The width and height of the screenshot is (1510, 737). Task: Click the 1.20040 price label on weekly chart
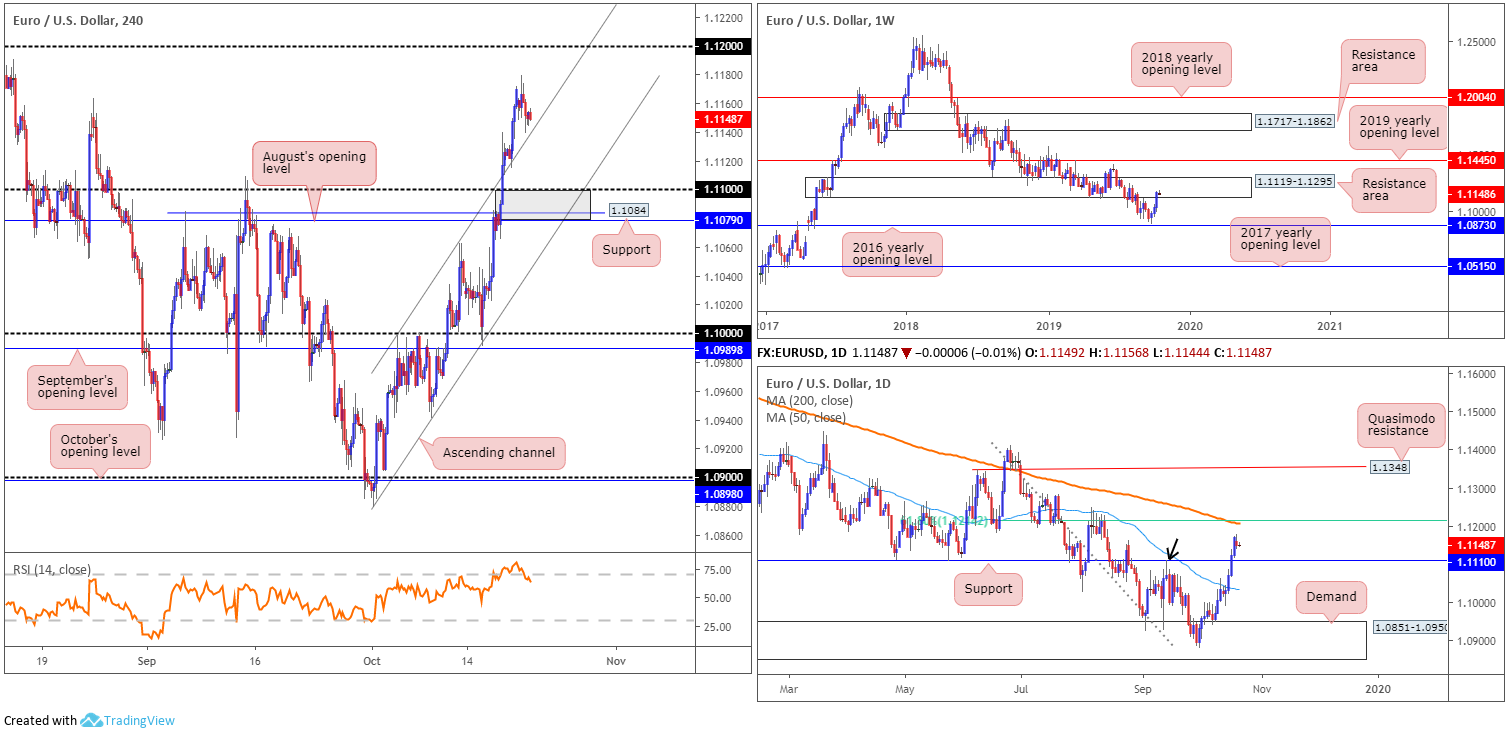pyautogui.click(x=1475, y=98)
